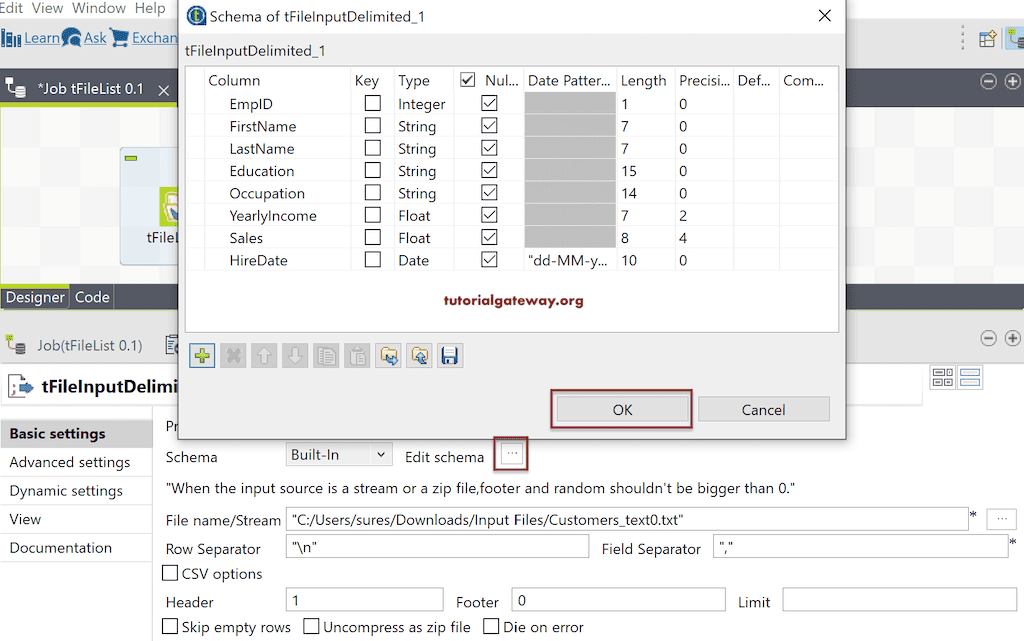Collapse the job canvas panel with the minus control
The image size is (1024, 641).
(989, 82)
